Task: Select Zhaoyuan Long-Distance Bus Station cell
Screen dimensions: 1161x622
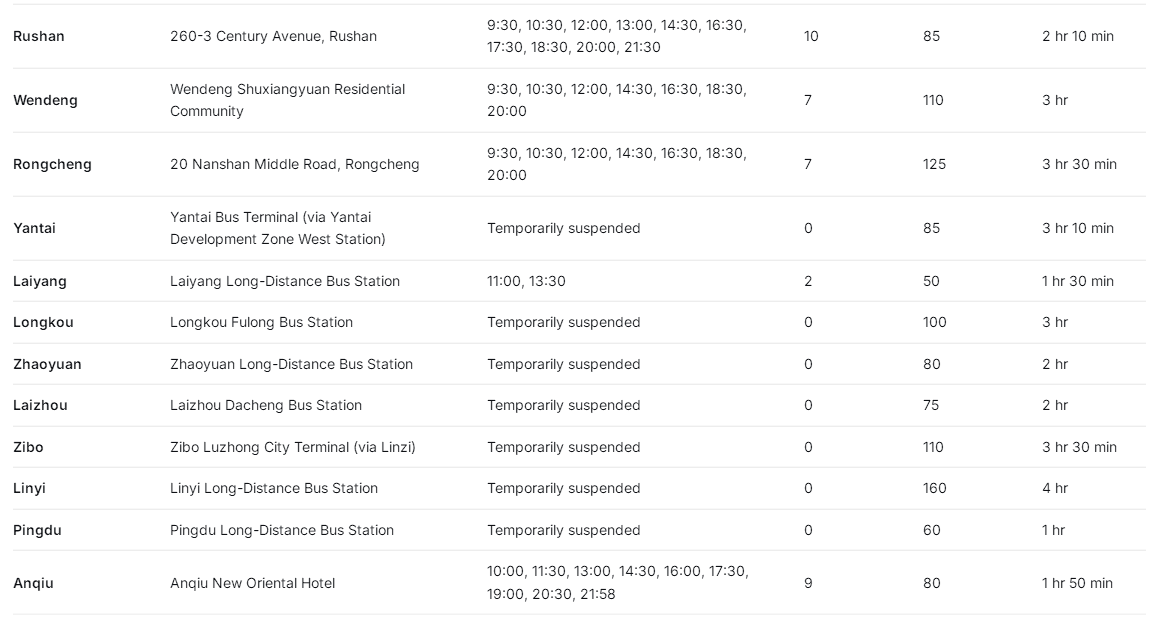Action: click(x=291, y=364)
